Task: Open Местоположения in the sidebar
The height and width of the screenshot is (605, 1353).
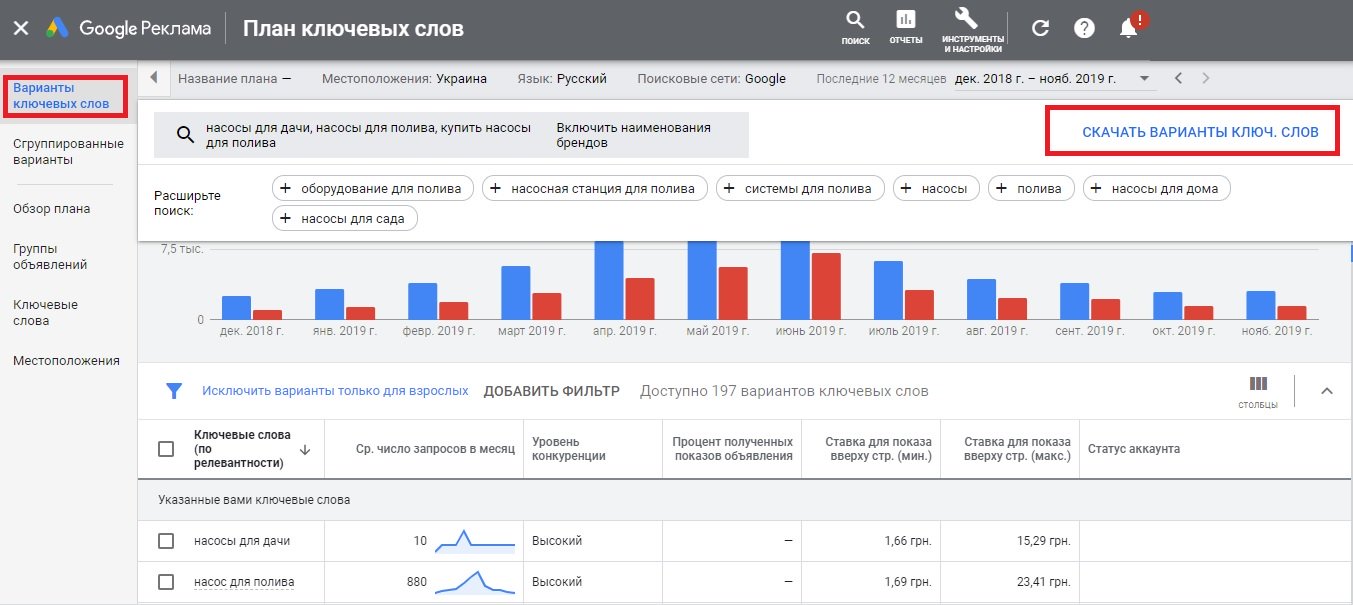Action: (66, 361)
